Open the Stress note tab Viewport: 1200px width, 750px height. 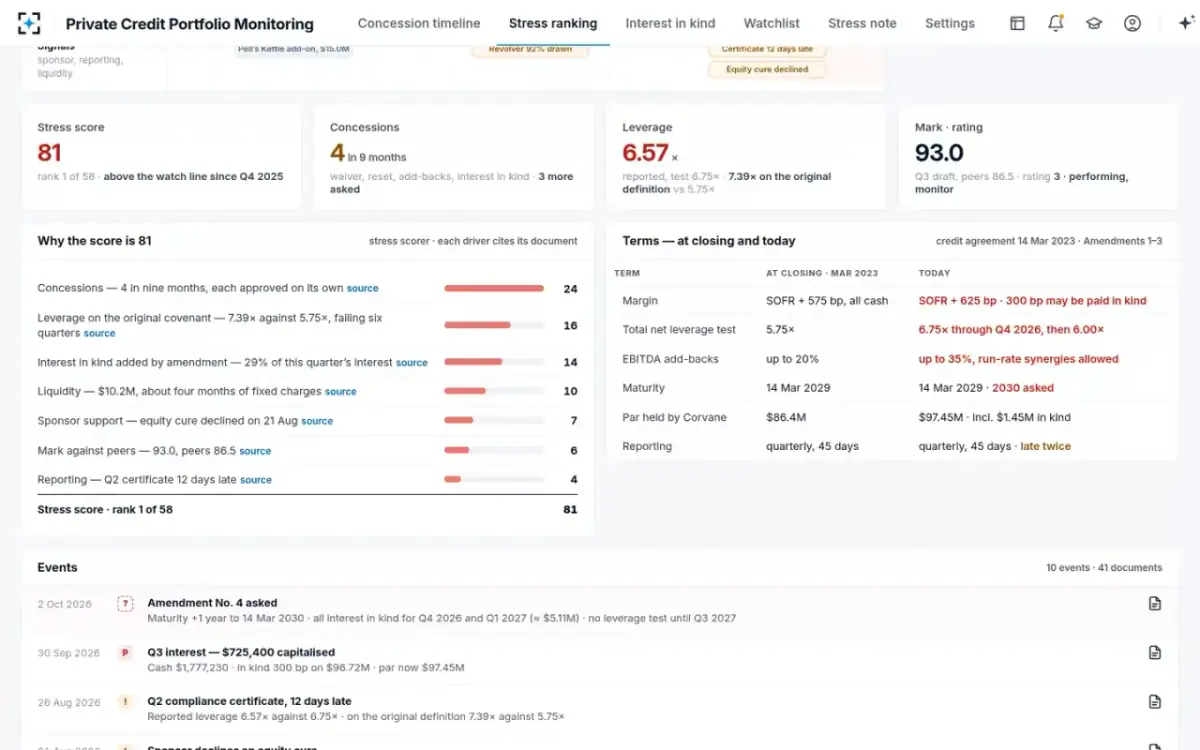click(862, 23)
